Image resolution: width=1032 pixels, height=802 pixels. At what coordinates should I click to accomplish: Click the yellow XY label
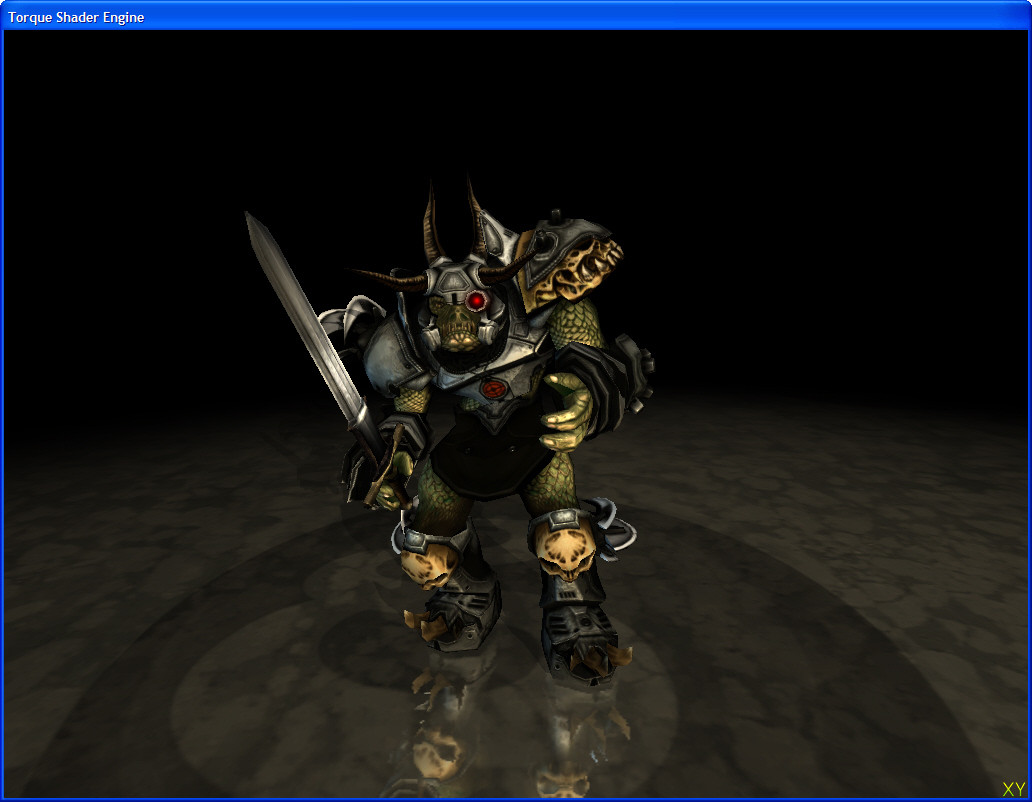tap(1013, 788)
